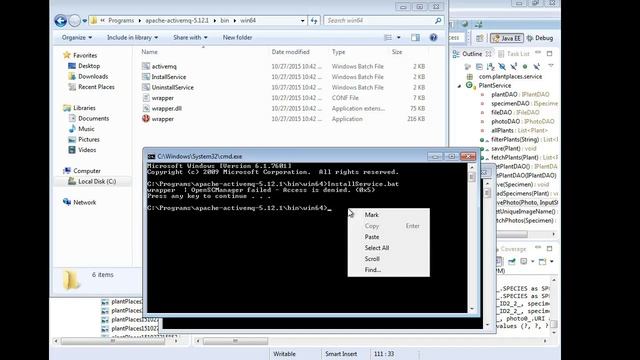Click the cmd.exe title bar icon

(151, 156)
